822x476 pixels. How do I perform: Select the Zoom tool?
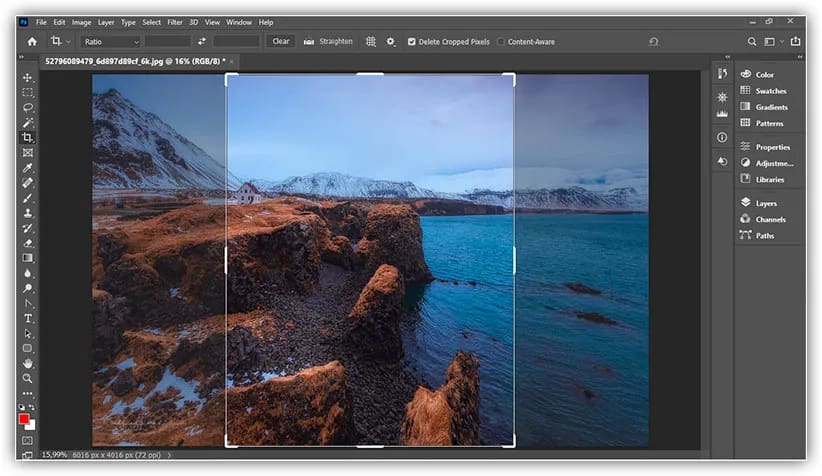[x=28, y=378]
